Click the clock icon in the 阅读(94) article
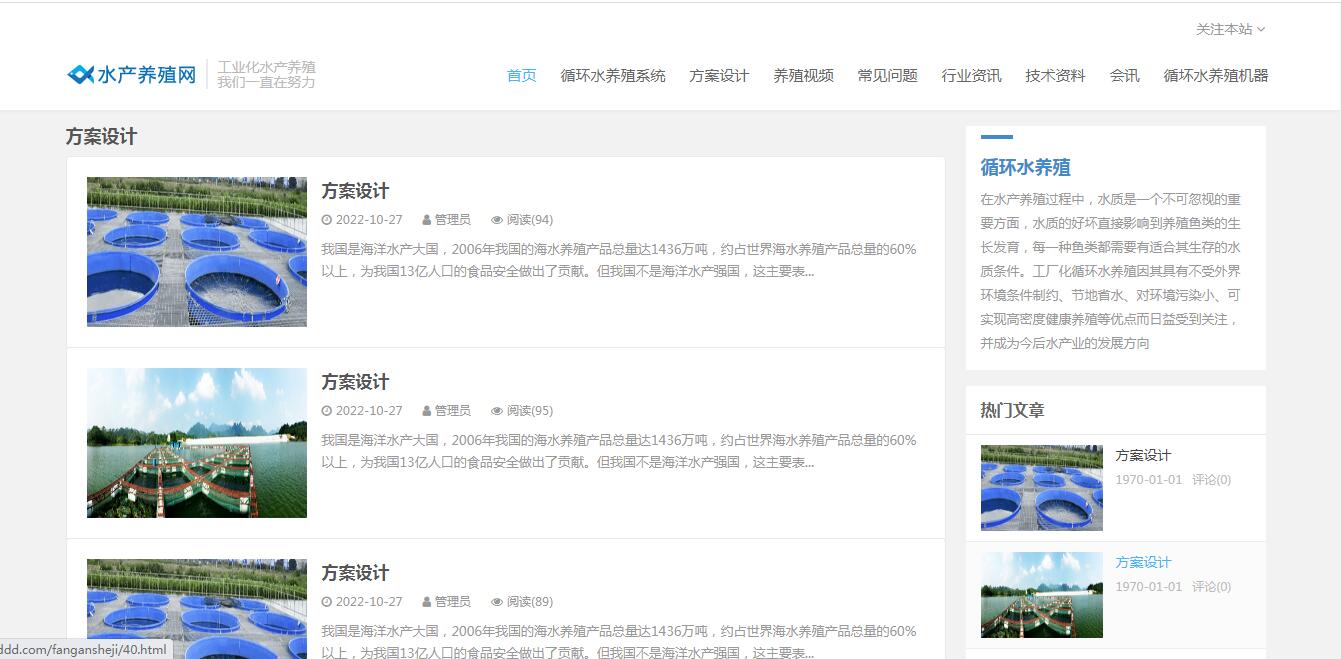Image resolution: width=1341 pixels, height=659 pixels. tap(326, 220)
